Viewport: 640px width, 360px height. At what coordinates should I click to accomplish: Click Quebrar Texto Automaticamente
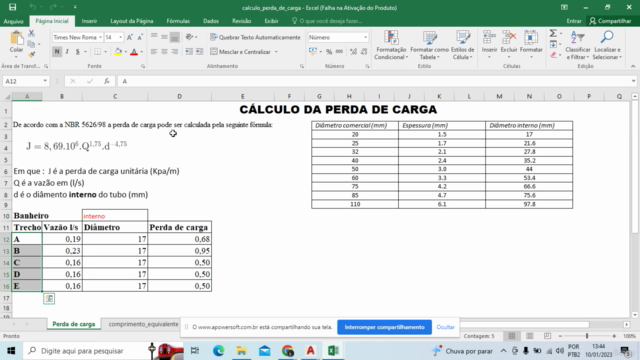click(x=255, y=37)
